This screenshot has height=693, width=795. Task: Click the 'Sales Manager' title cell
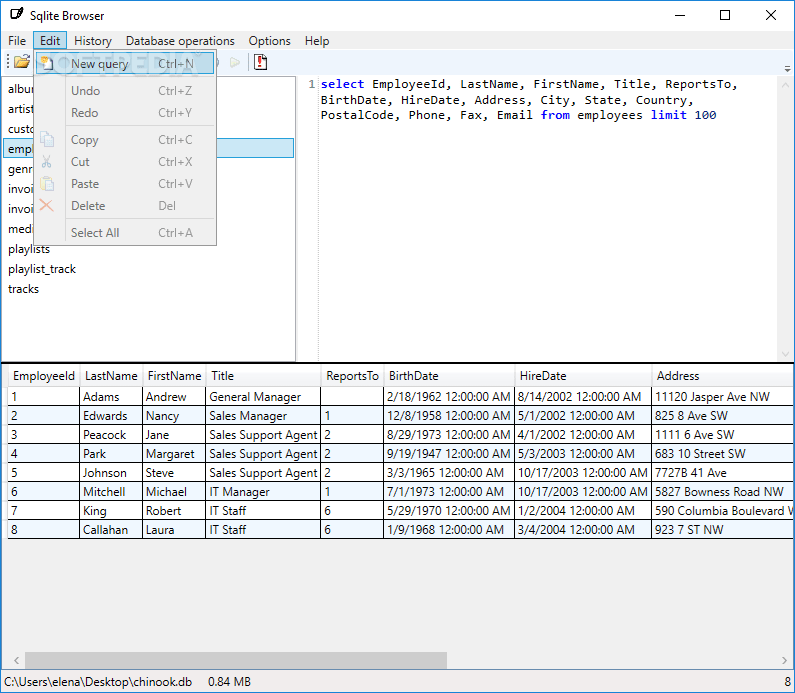pyautogui.click(x=263, y=416)
